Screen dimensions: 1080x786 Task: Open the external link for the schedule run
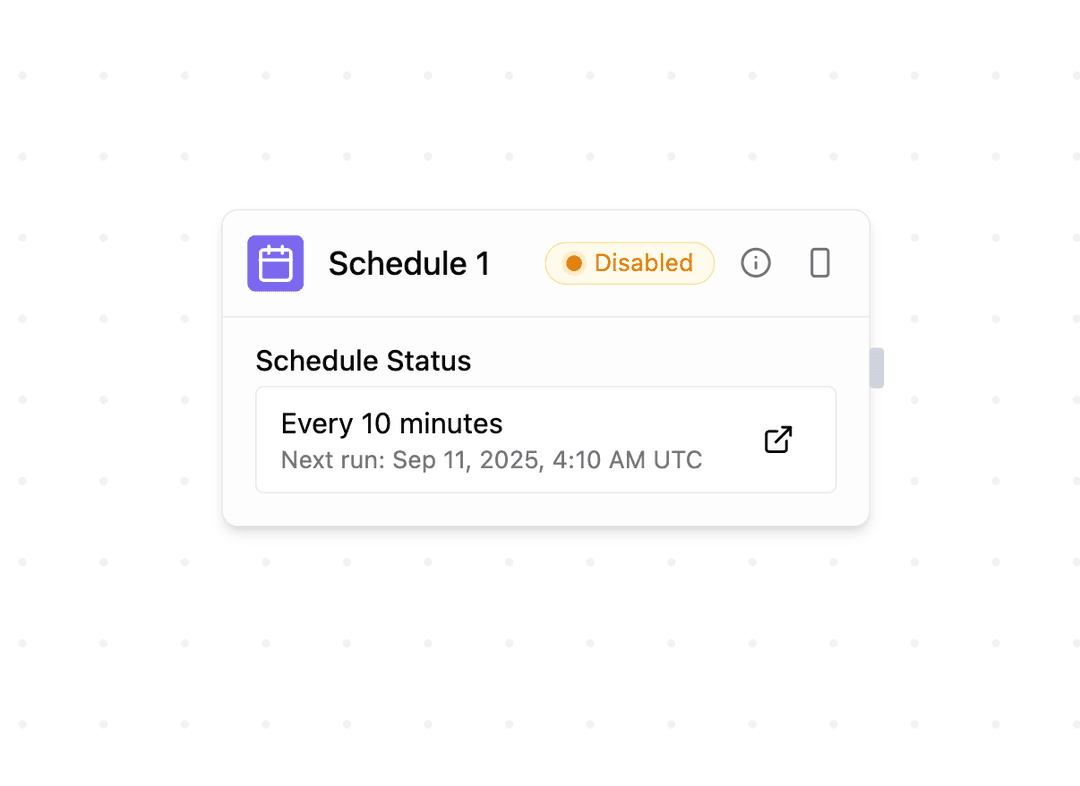click(778, 439)
